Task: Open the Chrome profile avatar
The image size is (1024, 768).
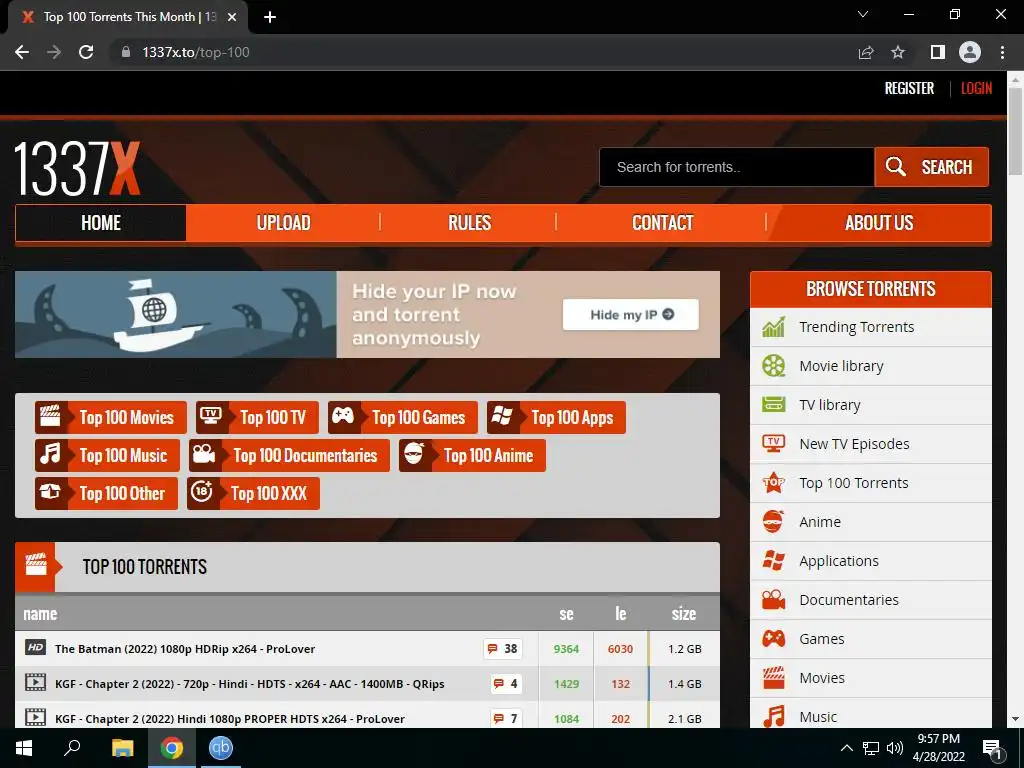Action: 970,52
